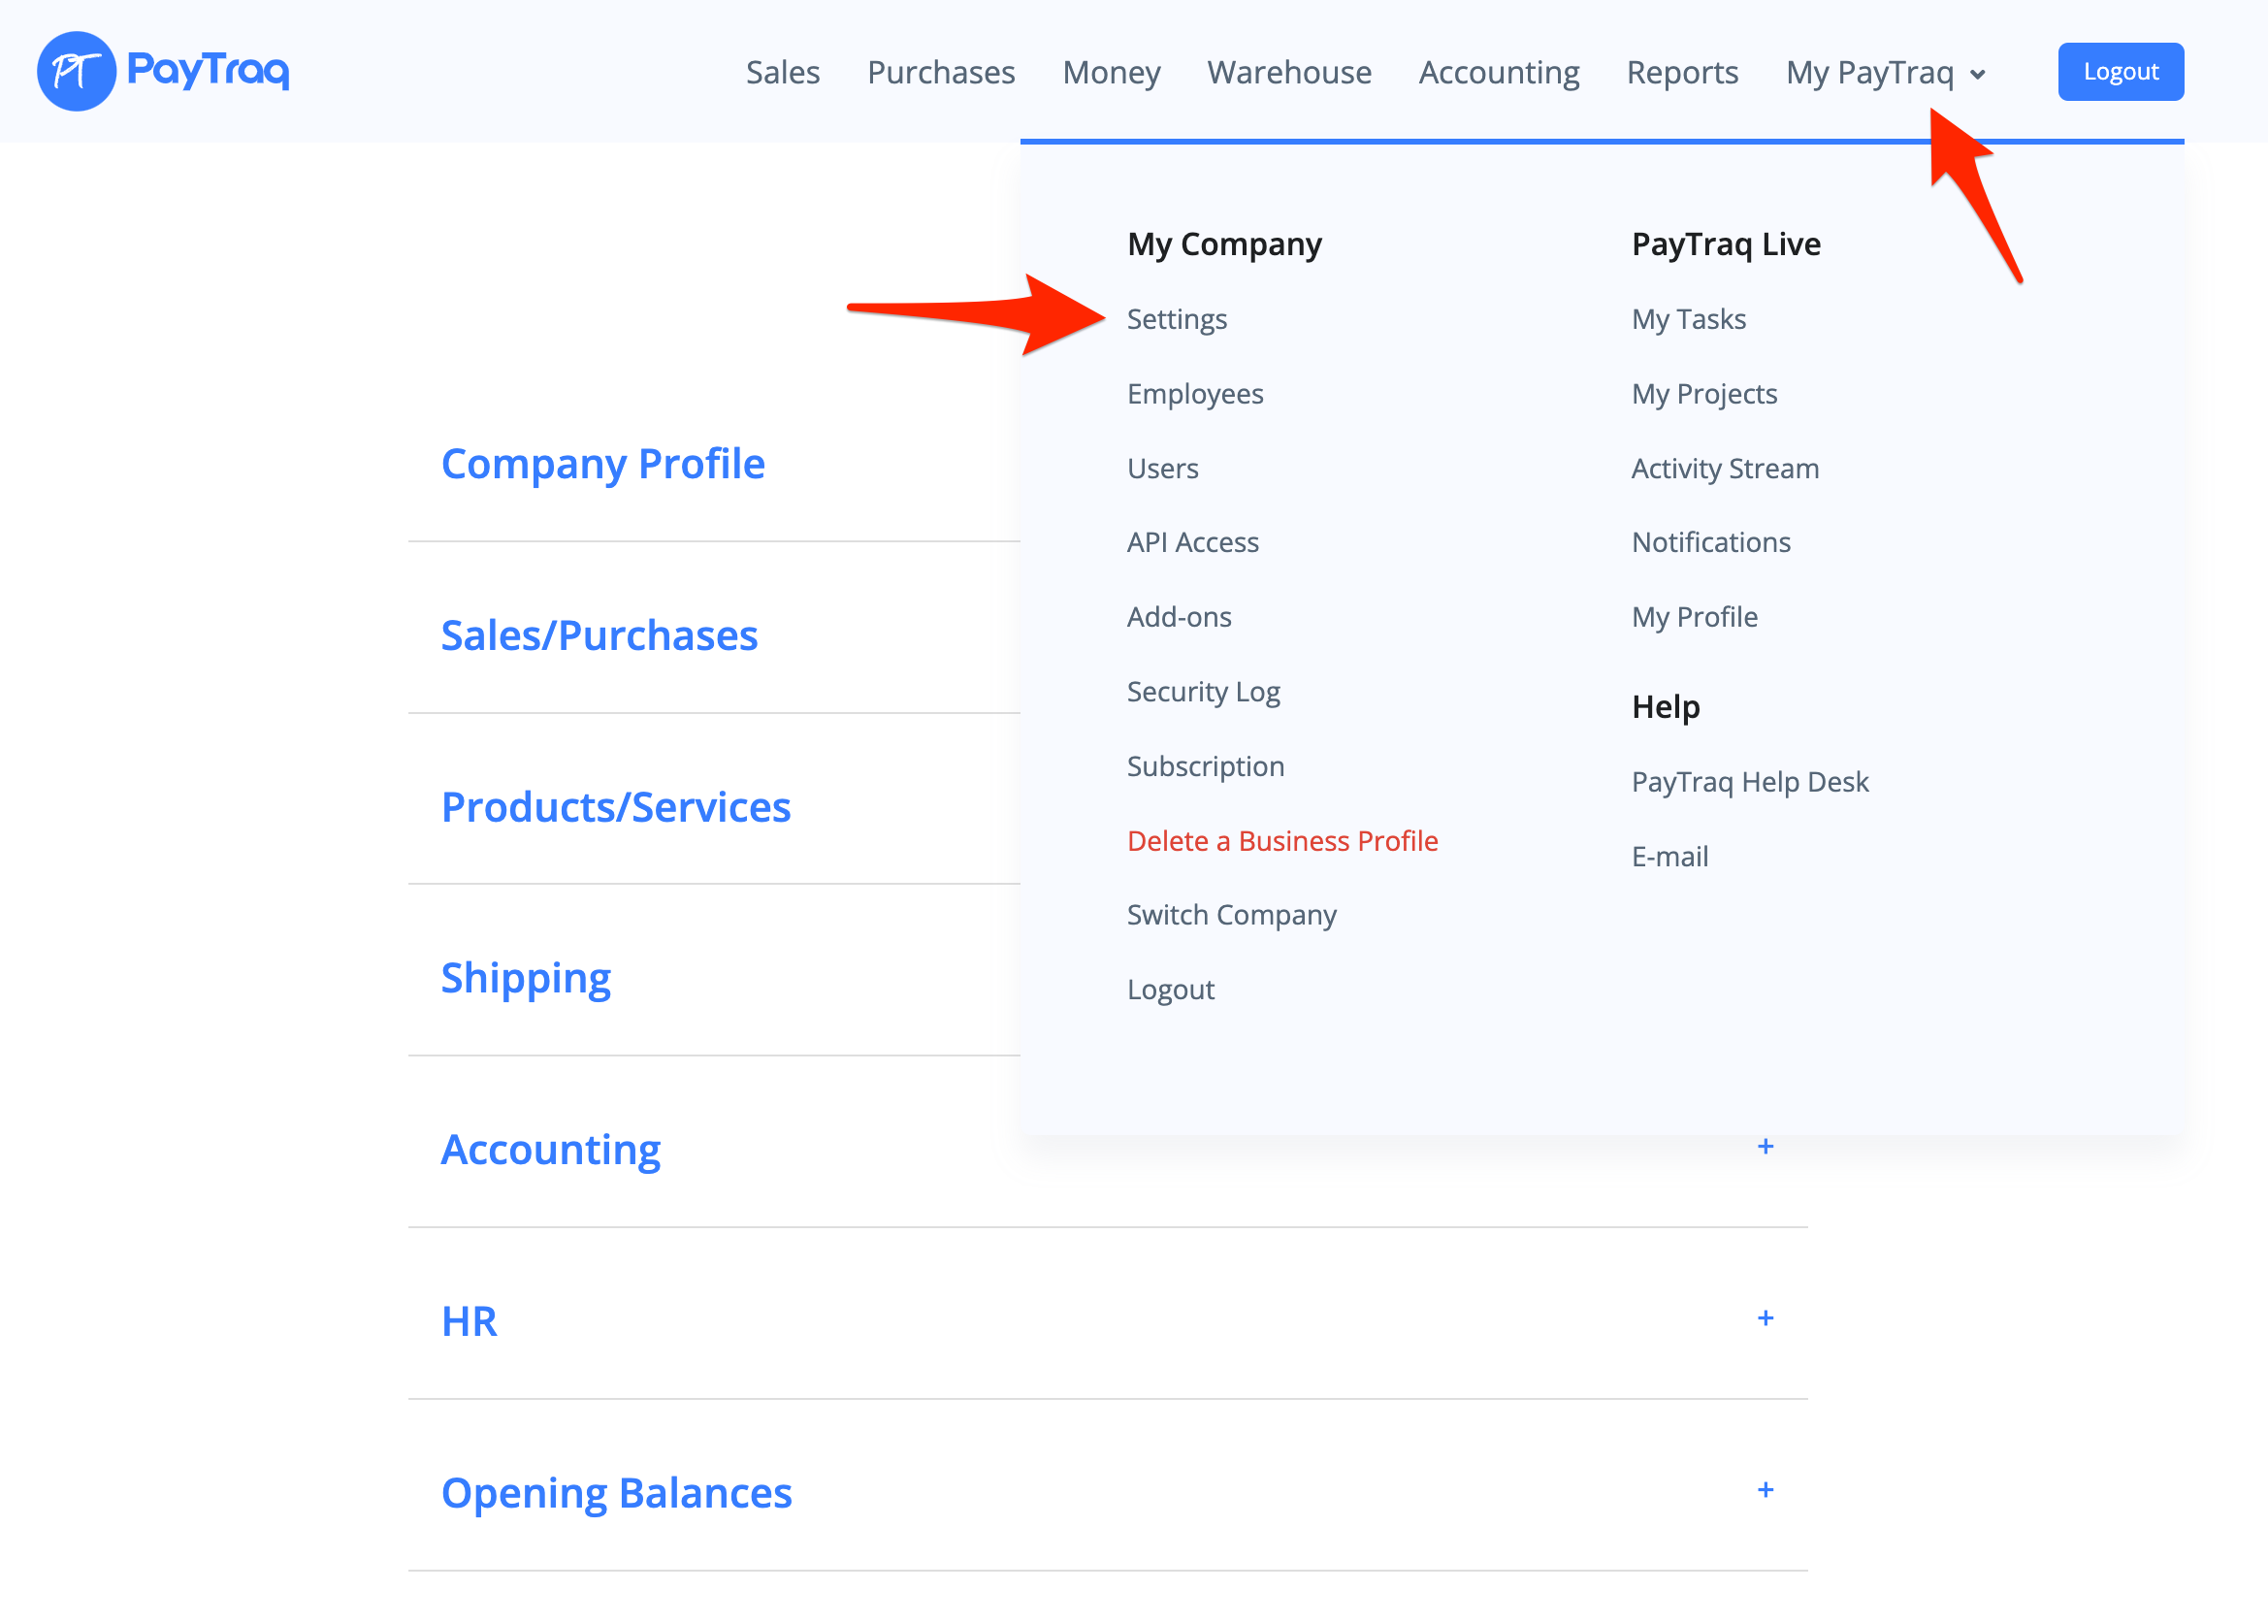This screenshot has height=1624, width=2268.
Task: Expand the HR section plus icon
Action: tap(1765, 1318)
